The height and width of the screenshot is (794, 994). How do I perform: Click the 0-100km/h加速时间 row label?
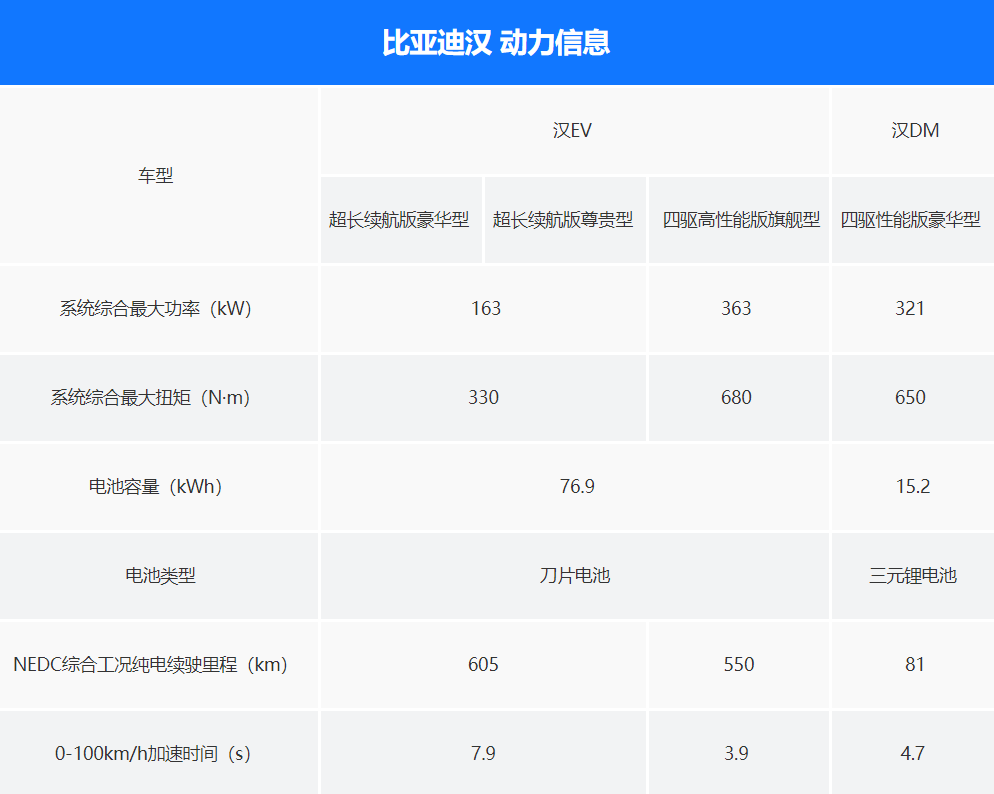[x=159, y=753]
